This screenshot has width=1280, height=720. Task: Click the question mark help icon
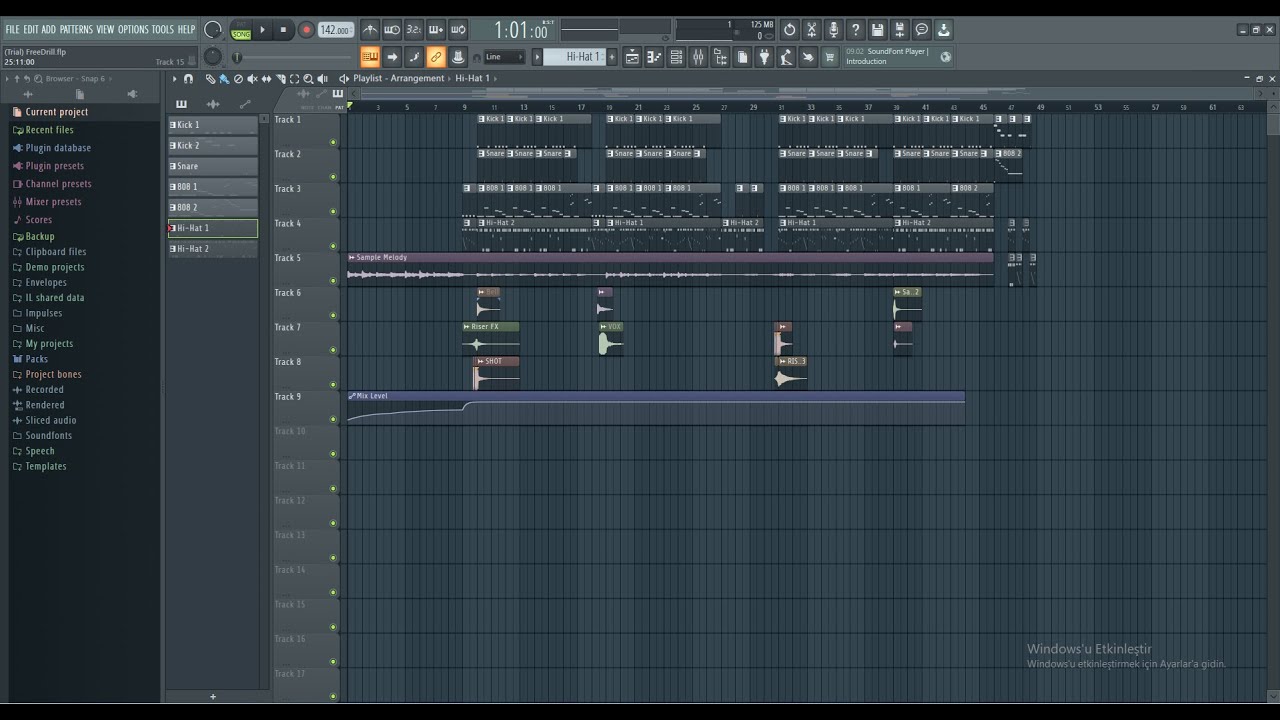[x=855, y=30]
